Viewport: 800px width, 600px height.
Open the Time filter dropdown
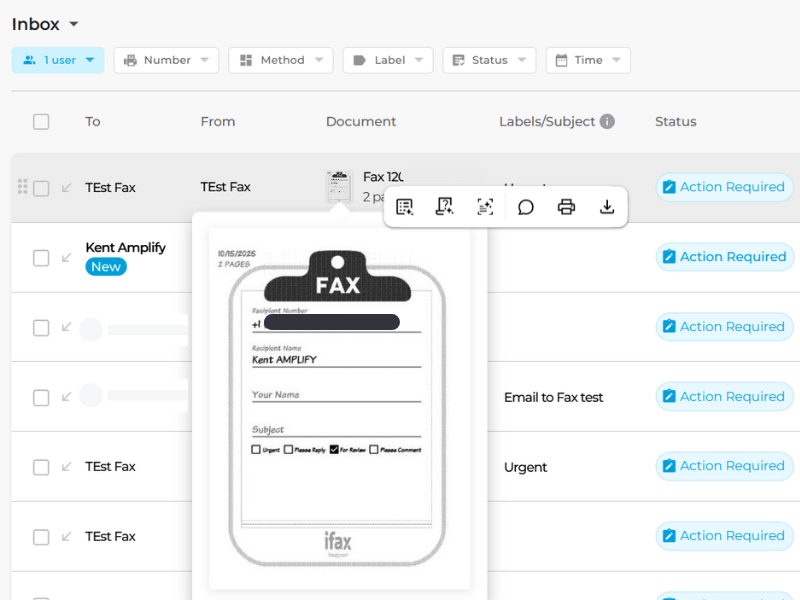[588, 60]
